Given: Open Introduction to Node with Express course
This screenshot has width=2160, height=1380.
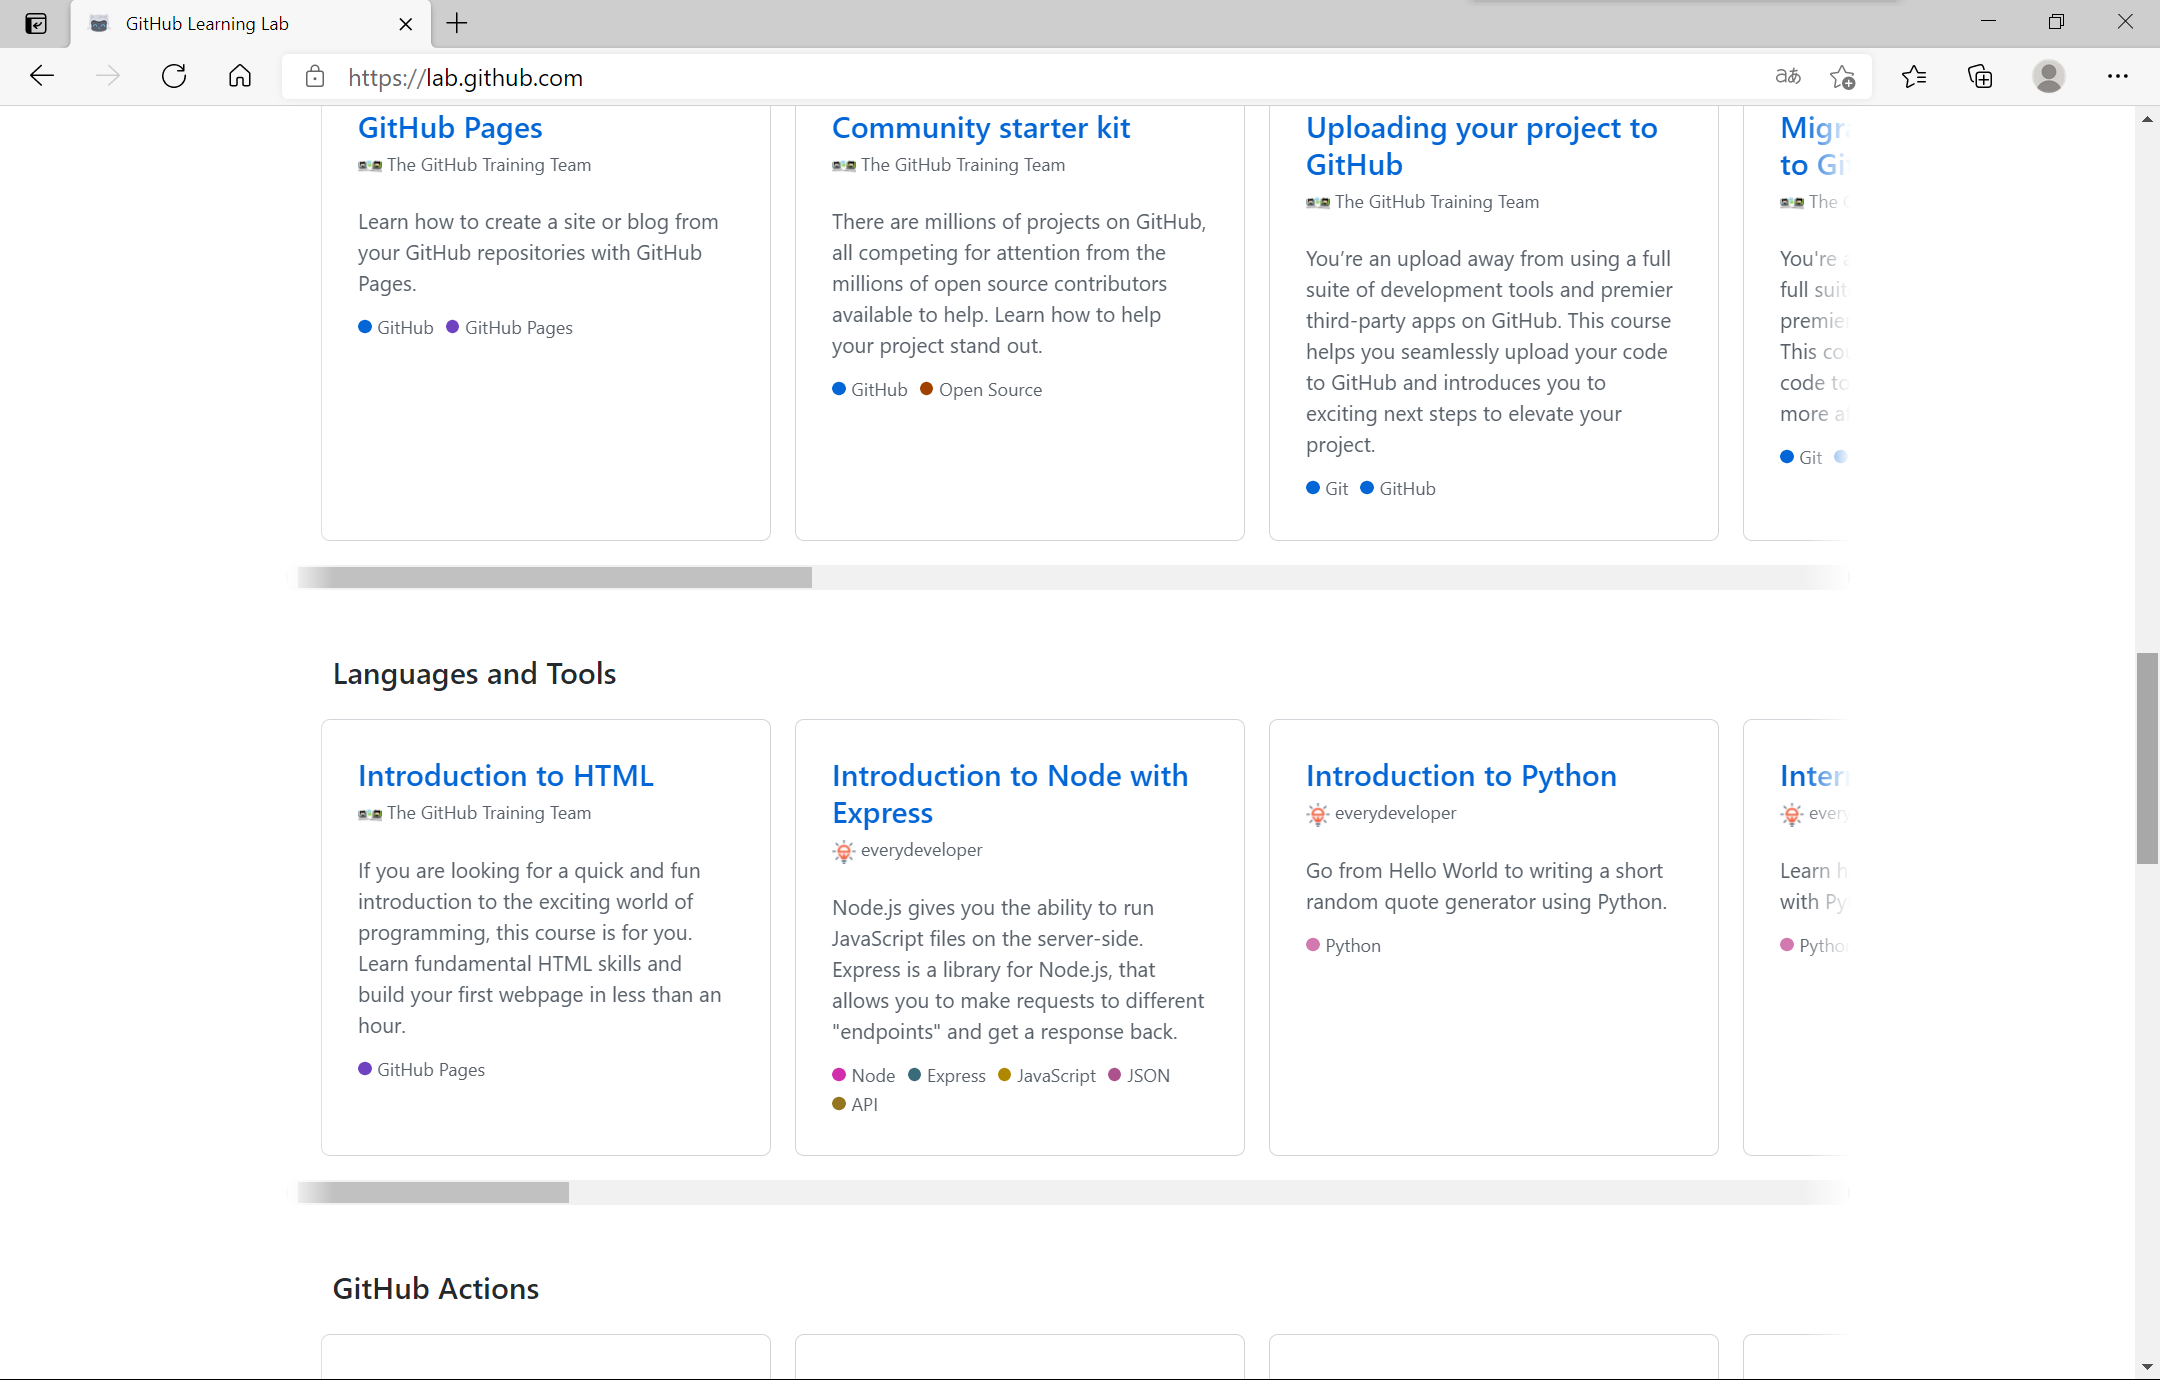Looking at the screenshot, I should [x=1009, y=794].
